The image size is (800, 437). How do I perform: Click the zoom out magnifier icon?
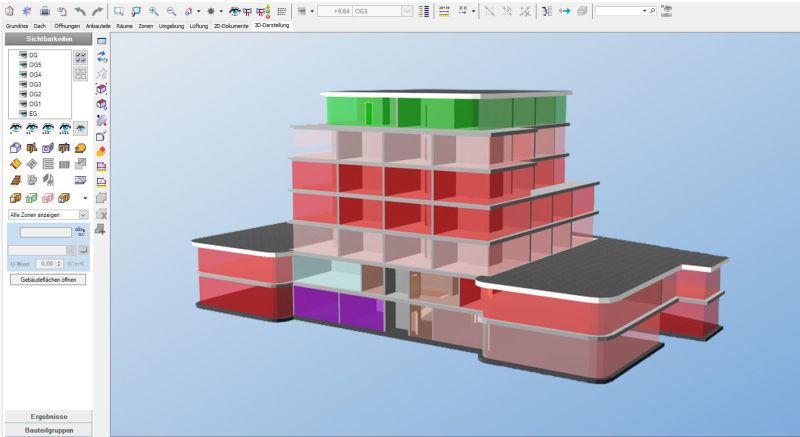point(171,10)
